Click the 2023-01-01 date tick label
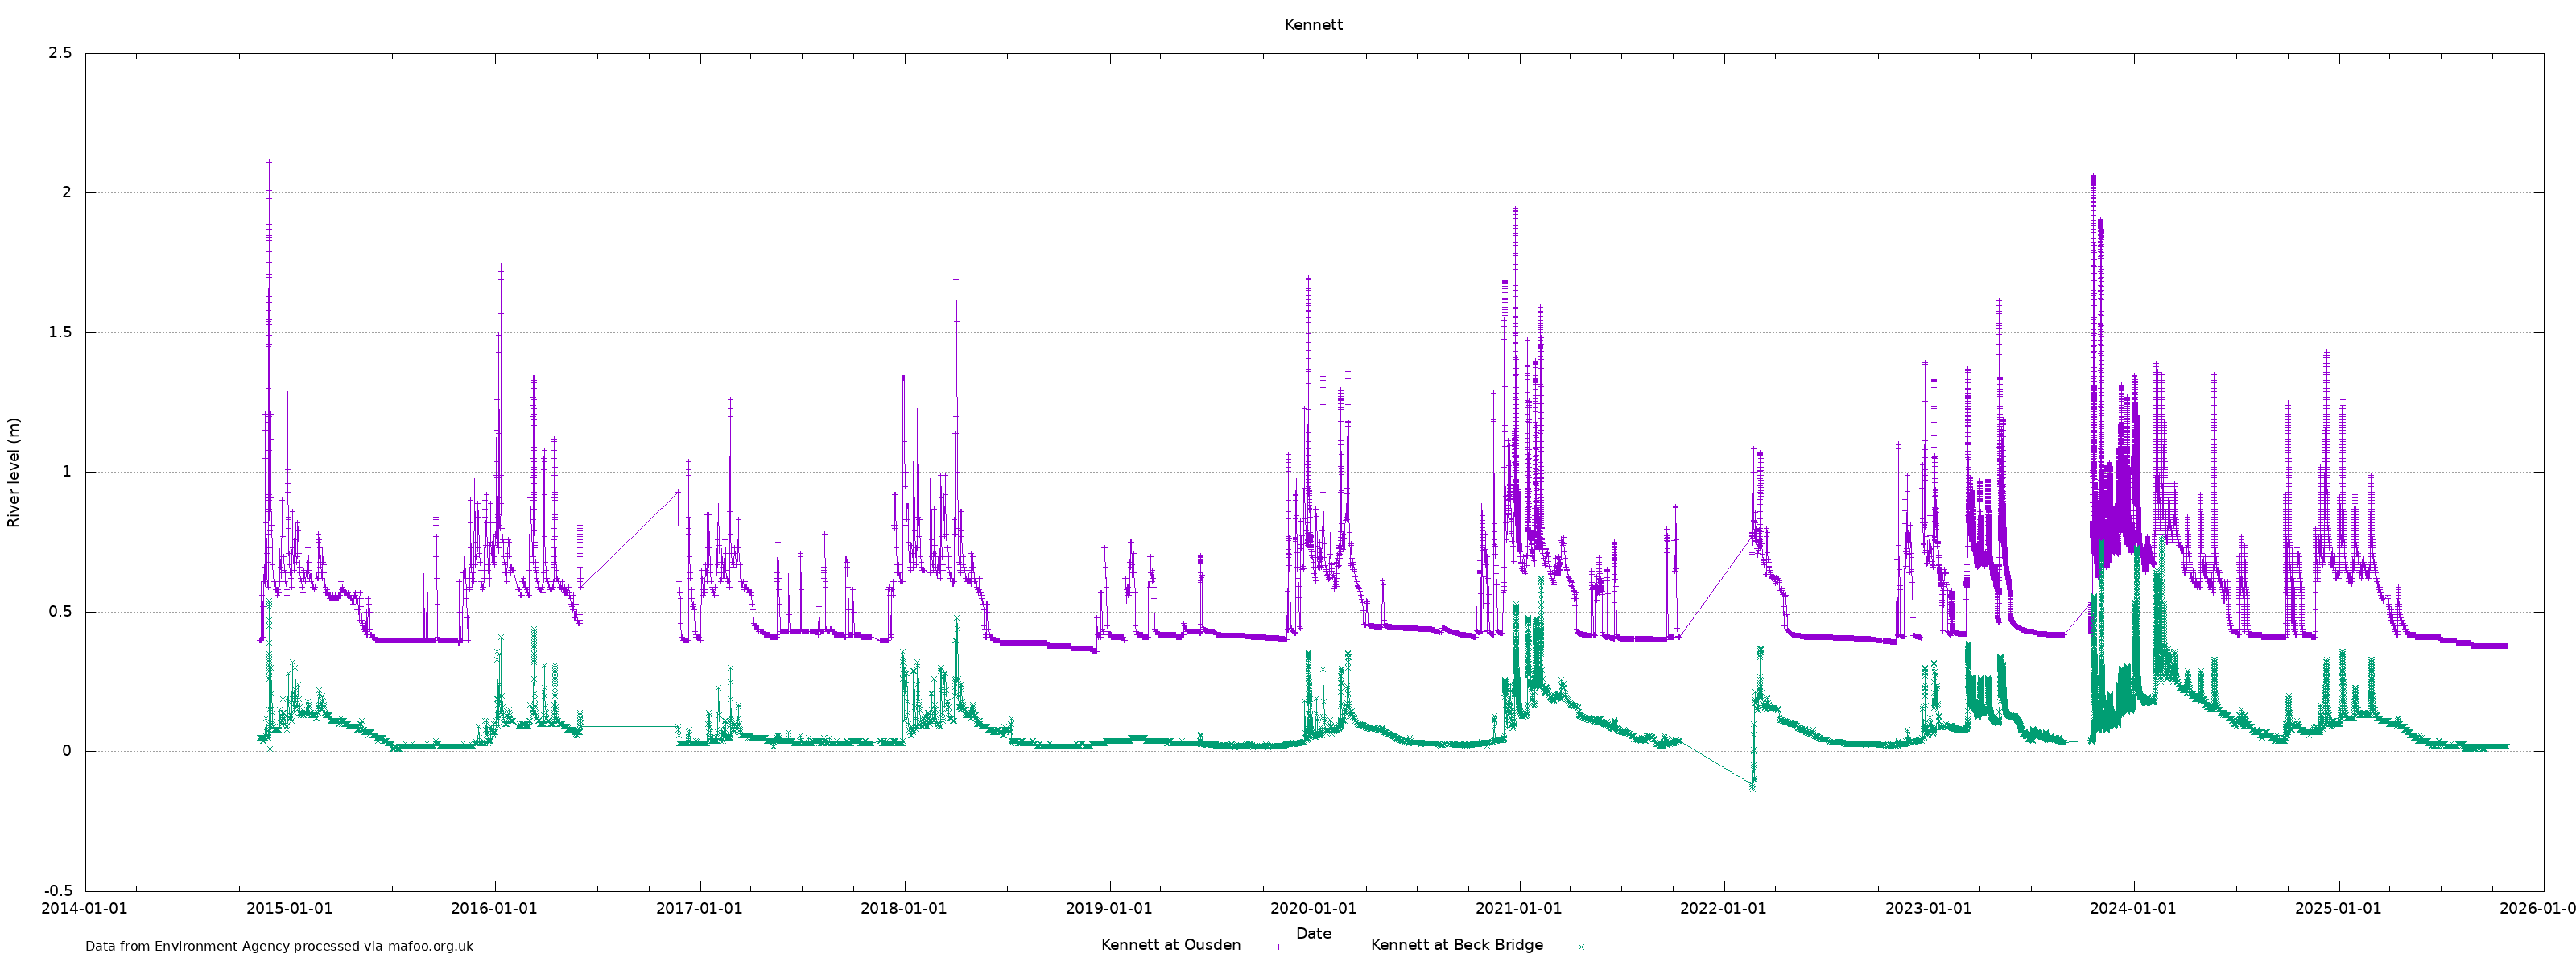 [1928, 909]
